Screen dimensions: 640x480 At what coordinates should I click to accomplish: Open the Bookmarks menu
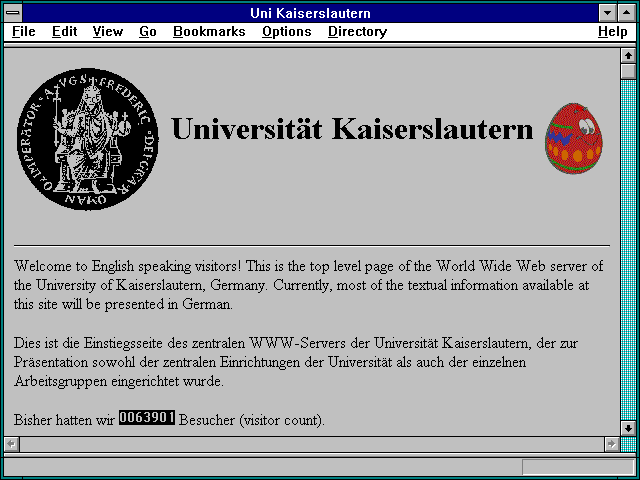pos(209,32)
